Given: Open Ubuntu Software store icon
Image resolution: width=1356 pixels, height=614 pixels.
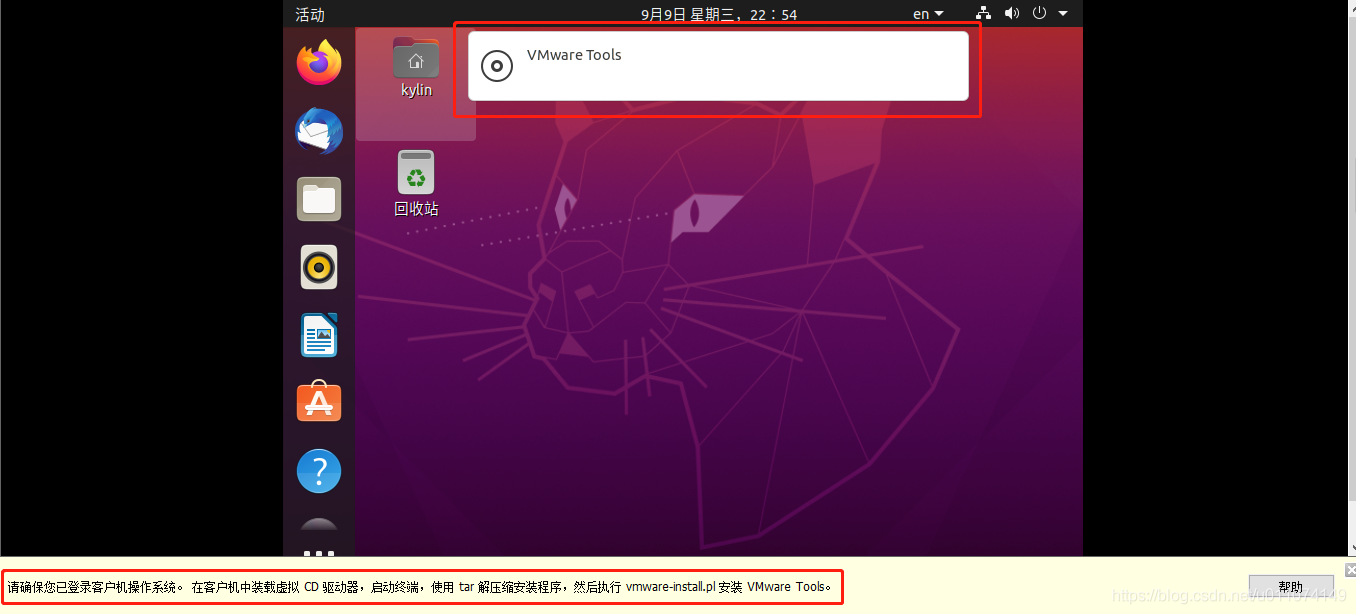Looking at the screenshot, I should pyautogui.click(x=319, y=402).
